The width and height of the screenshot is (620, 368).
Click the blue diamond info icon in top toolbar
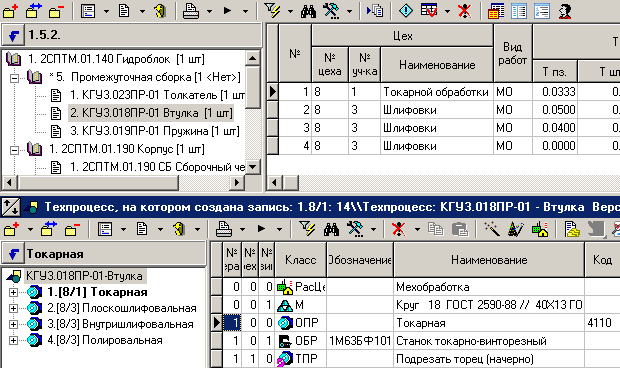(406, 11)
